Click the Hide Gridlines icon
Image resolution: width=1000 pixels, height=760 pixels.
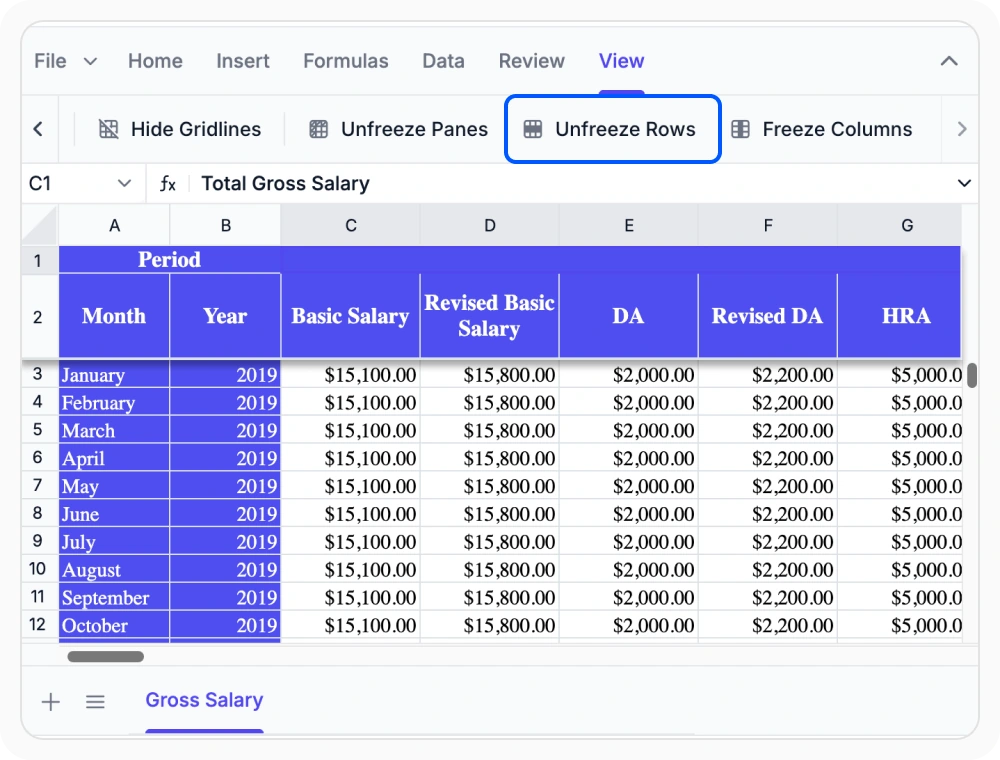coord(108,129)
